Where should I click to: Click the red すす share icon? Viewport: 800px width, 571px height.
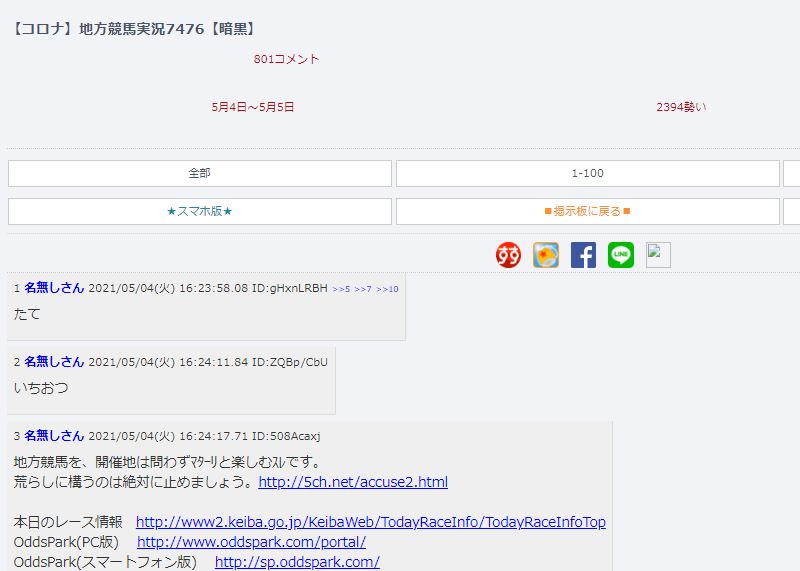click(x=508, y=255)
